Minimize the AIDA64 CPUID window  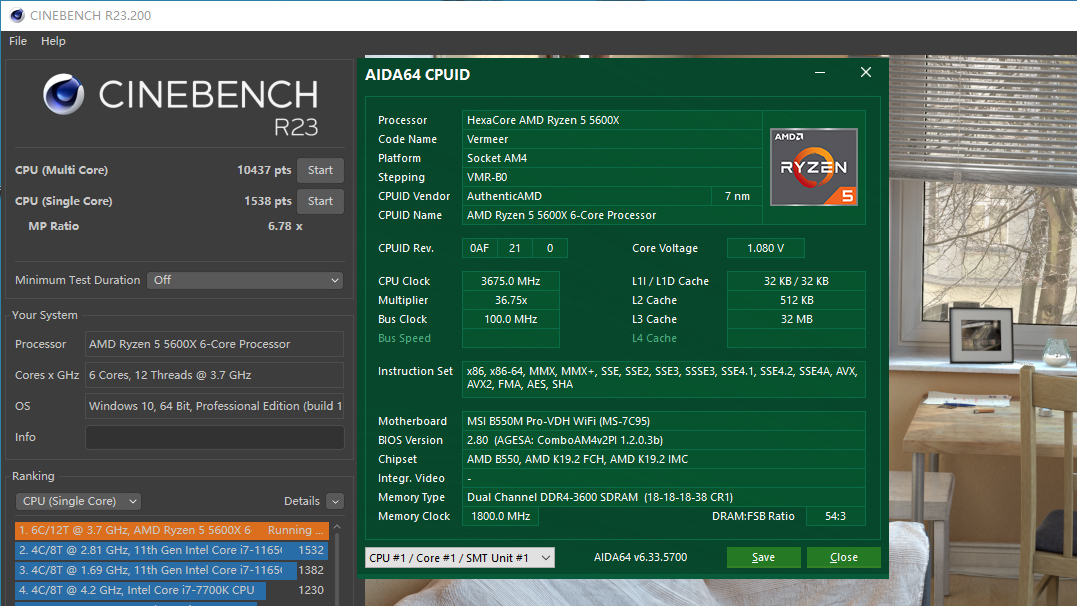click(820, 72)
